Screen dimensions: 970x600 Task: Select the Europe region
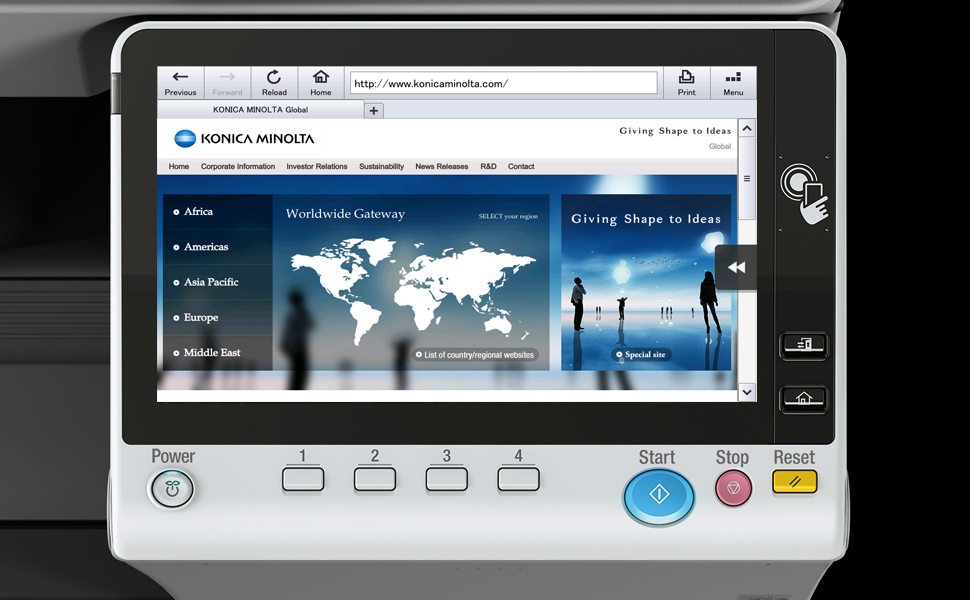[218, 317]
